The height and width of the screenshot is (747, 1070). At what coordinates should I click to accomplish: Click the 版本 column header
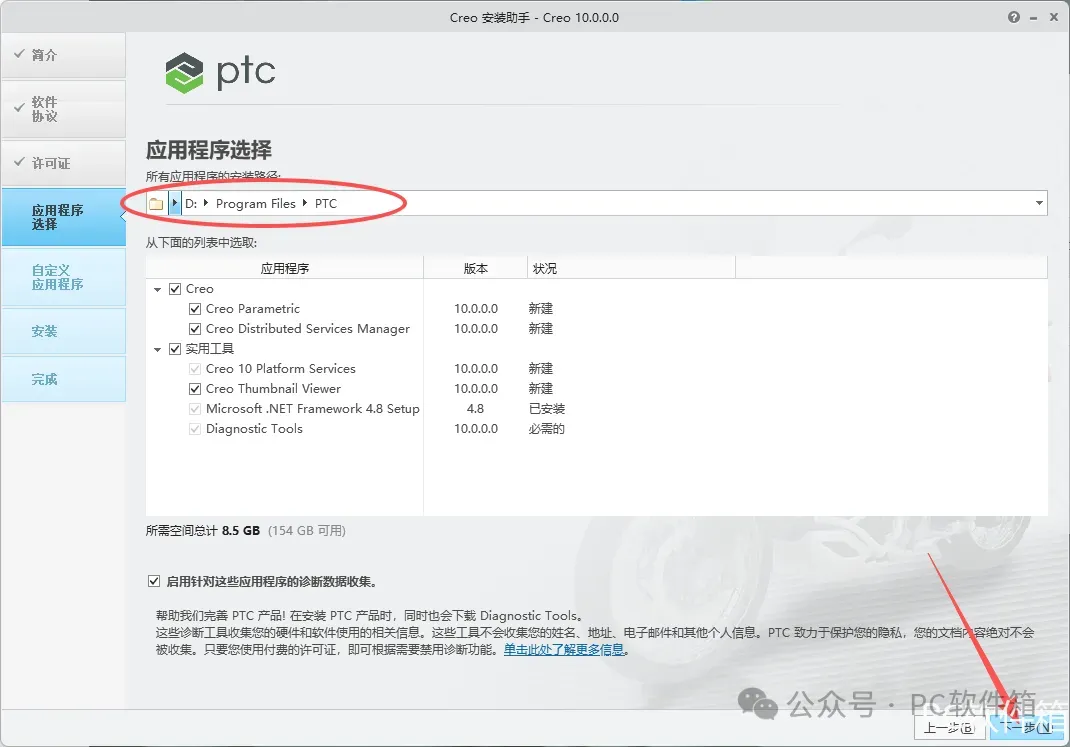click(476, 268)
